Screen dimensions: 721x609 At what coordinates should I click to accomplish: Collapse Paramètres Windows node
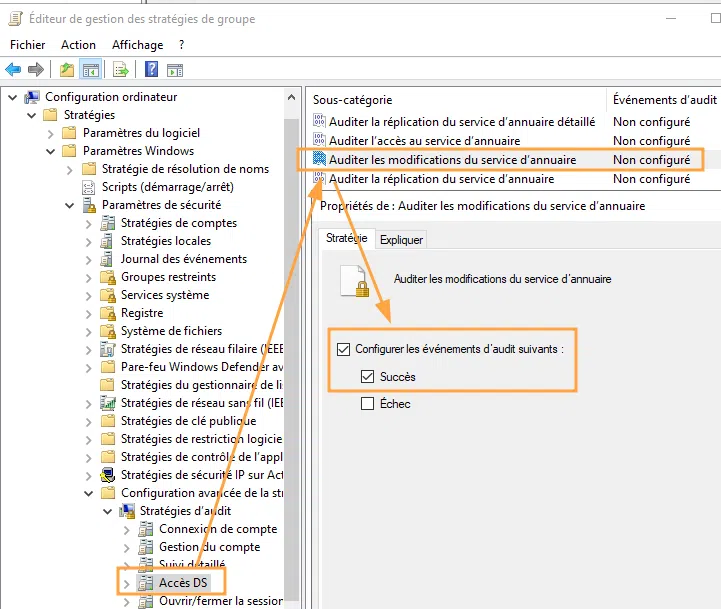pos(51,151)
